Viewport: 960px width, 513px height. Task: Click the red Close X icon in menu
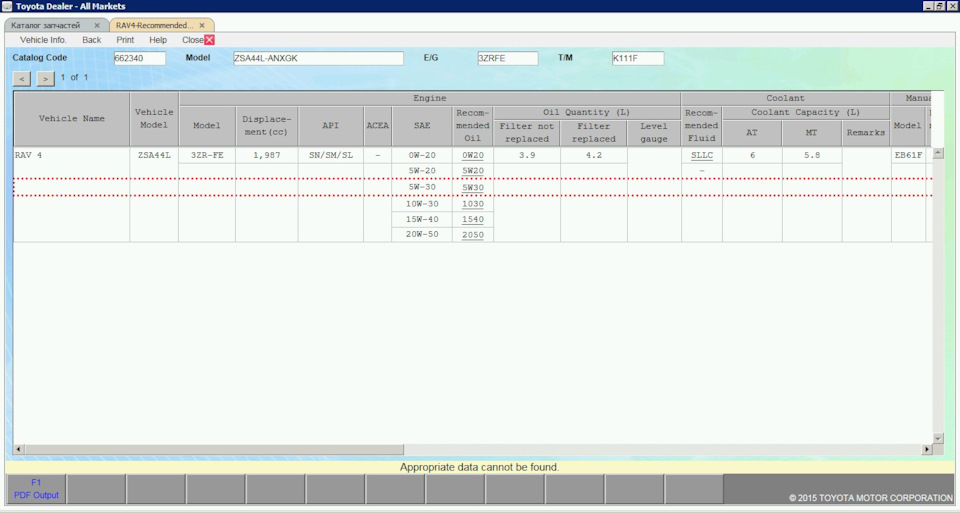(209, 40)
